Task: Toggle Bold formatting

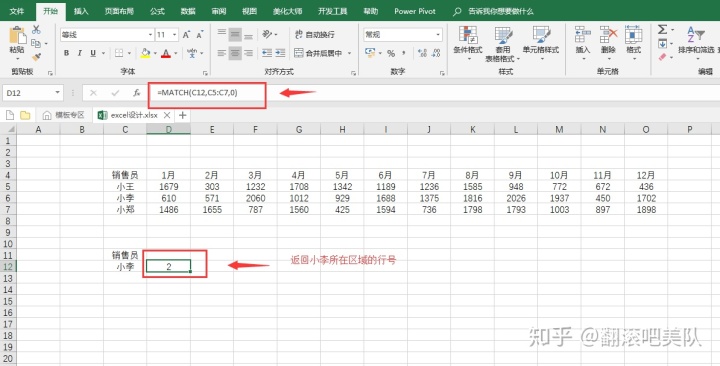Action: coord(67,53)
